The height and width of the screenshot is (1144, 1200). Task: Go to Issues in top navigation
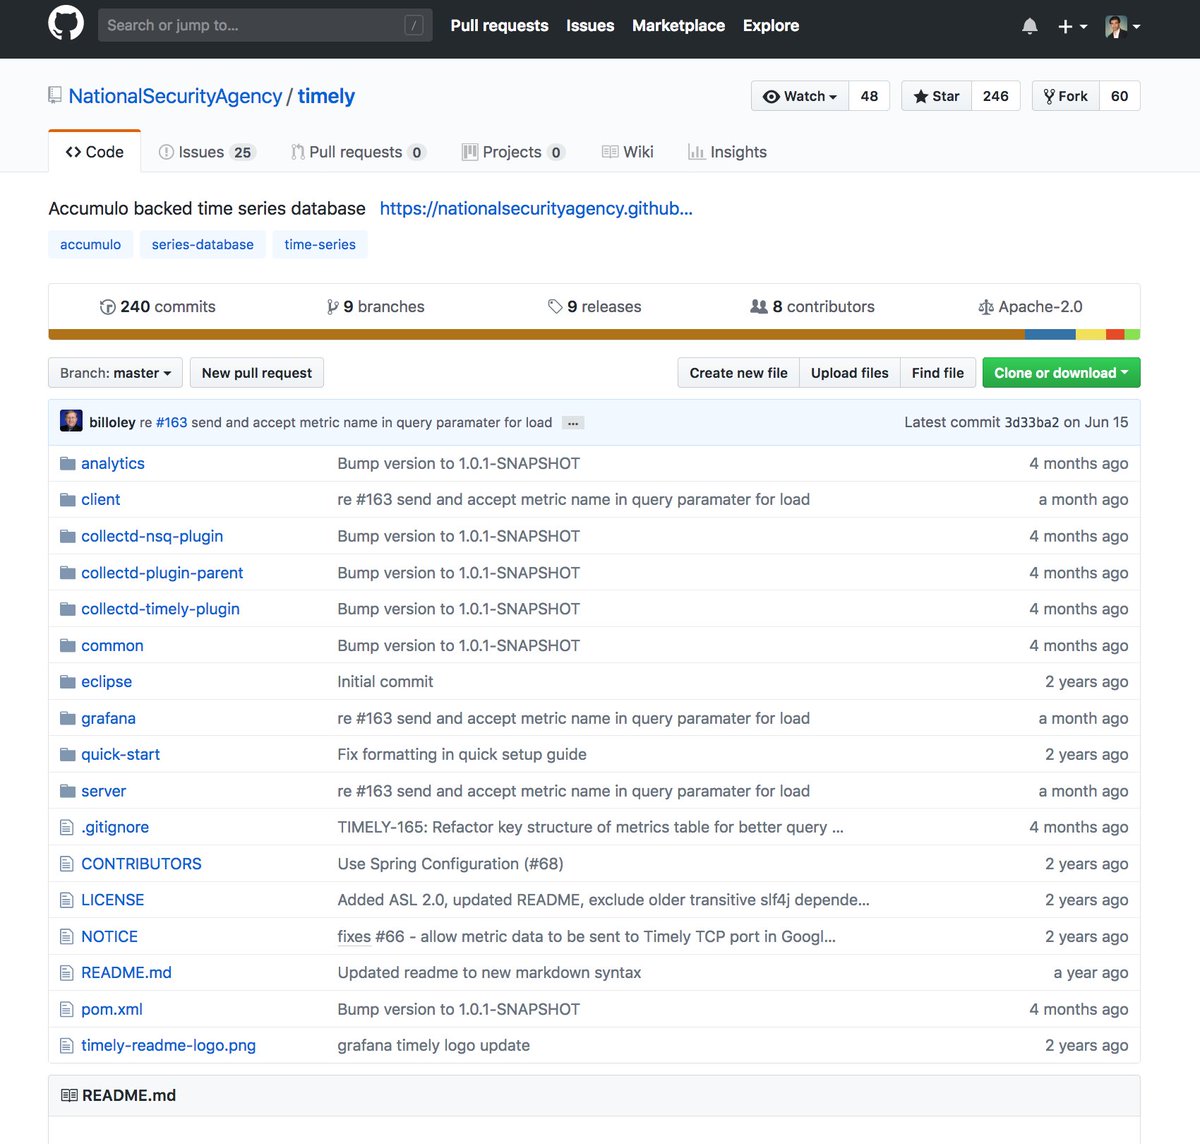(x=590, y=25)
